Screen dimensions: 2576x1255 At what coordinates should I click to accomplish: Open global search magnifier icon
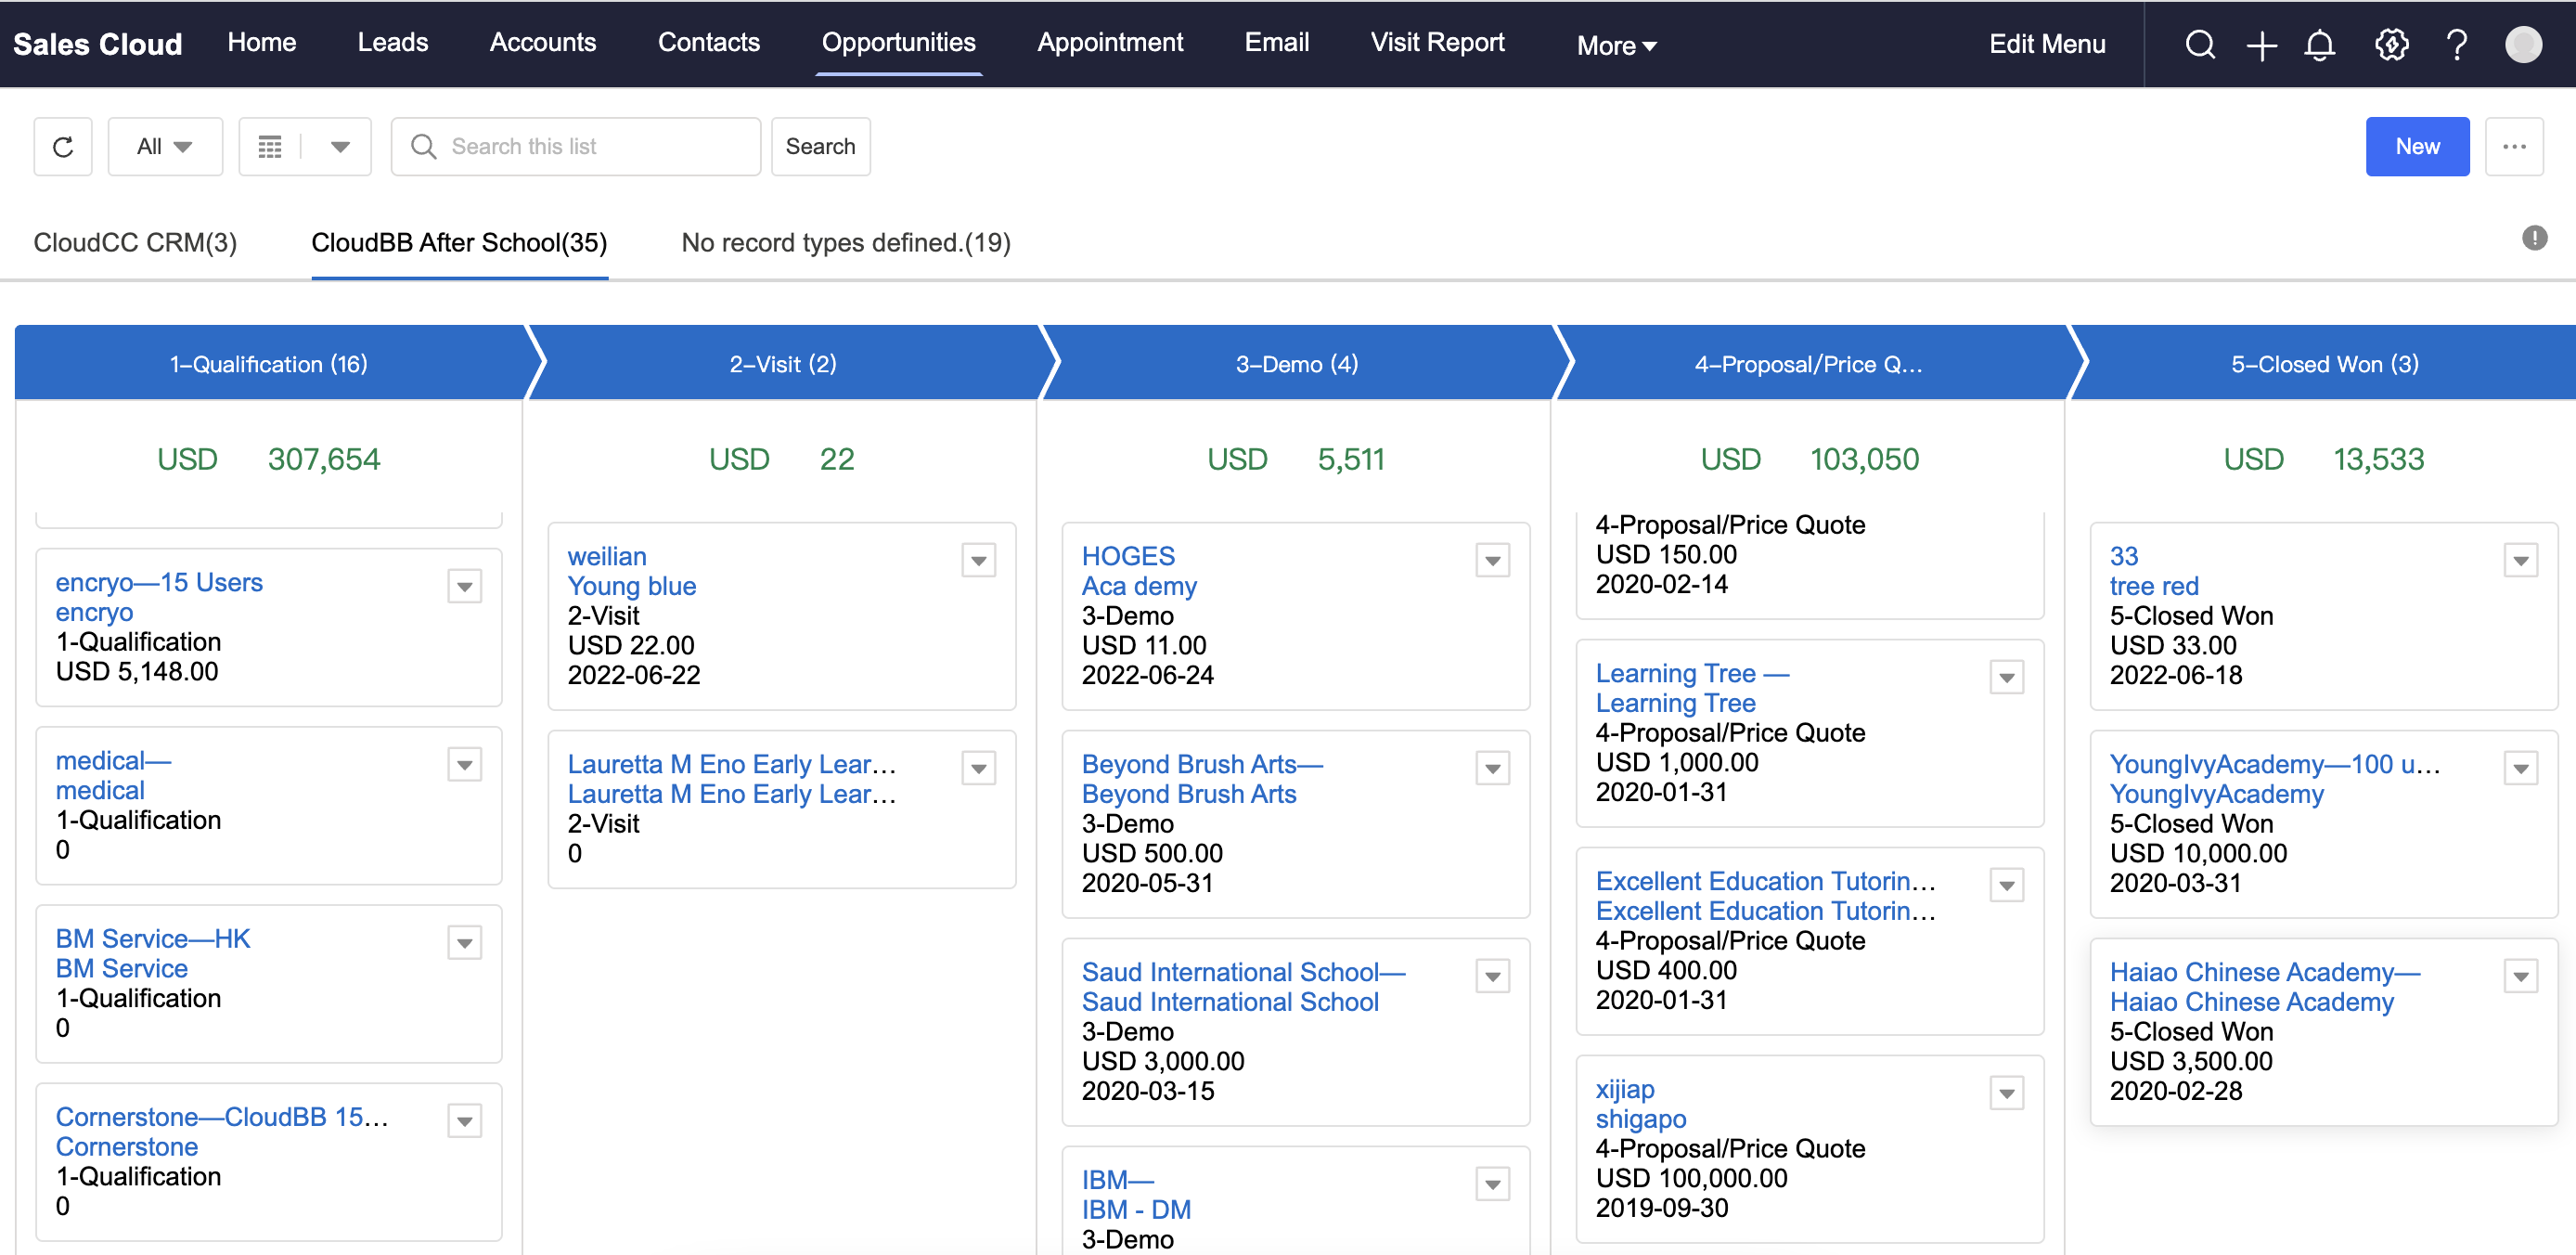[2199, 45]
